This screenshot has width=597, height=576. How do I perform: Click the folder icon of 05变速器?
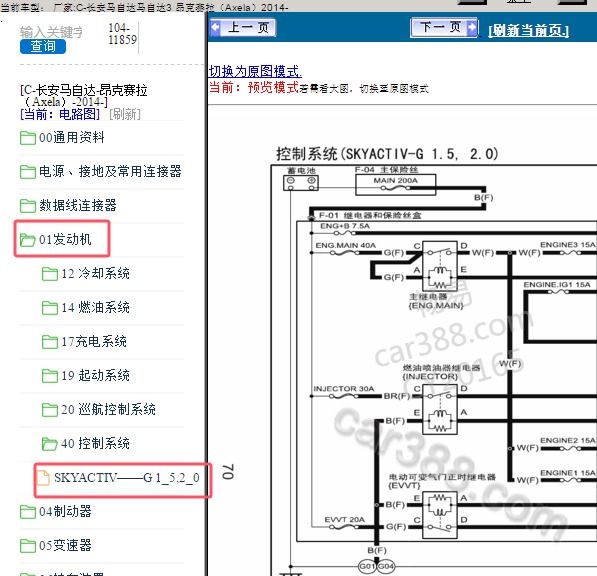coord(27,546)
